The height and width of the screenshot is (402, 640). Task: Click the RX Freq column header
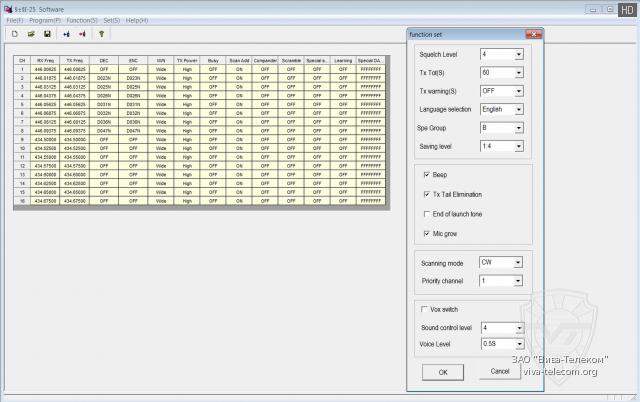click(45, 60)
